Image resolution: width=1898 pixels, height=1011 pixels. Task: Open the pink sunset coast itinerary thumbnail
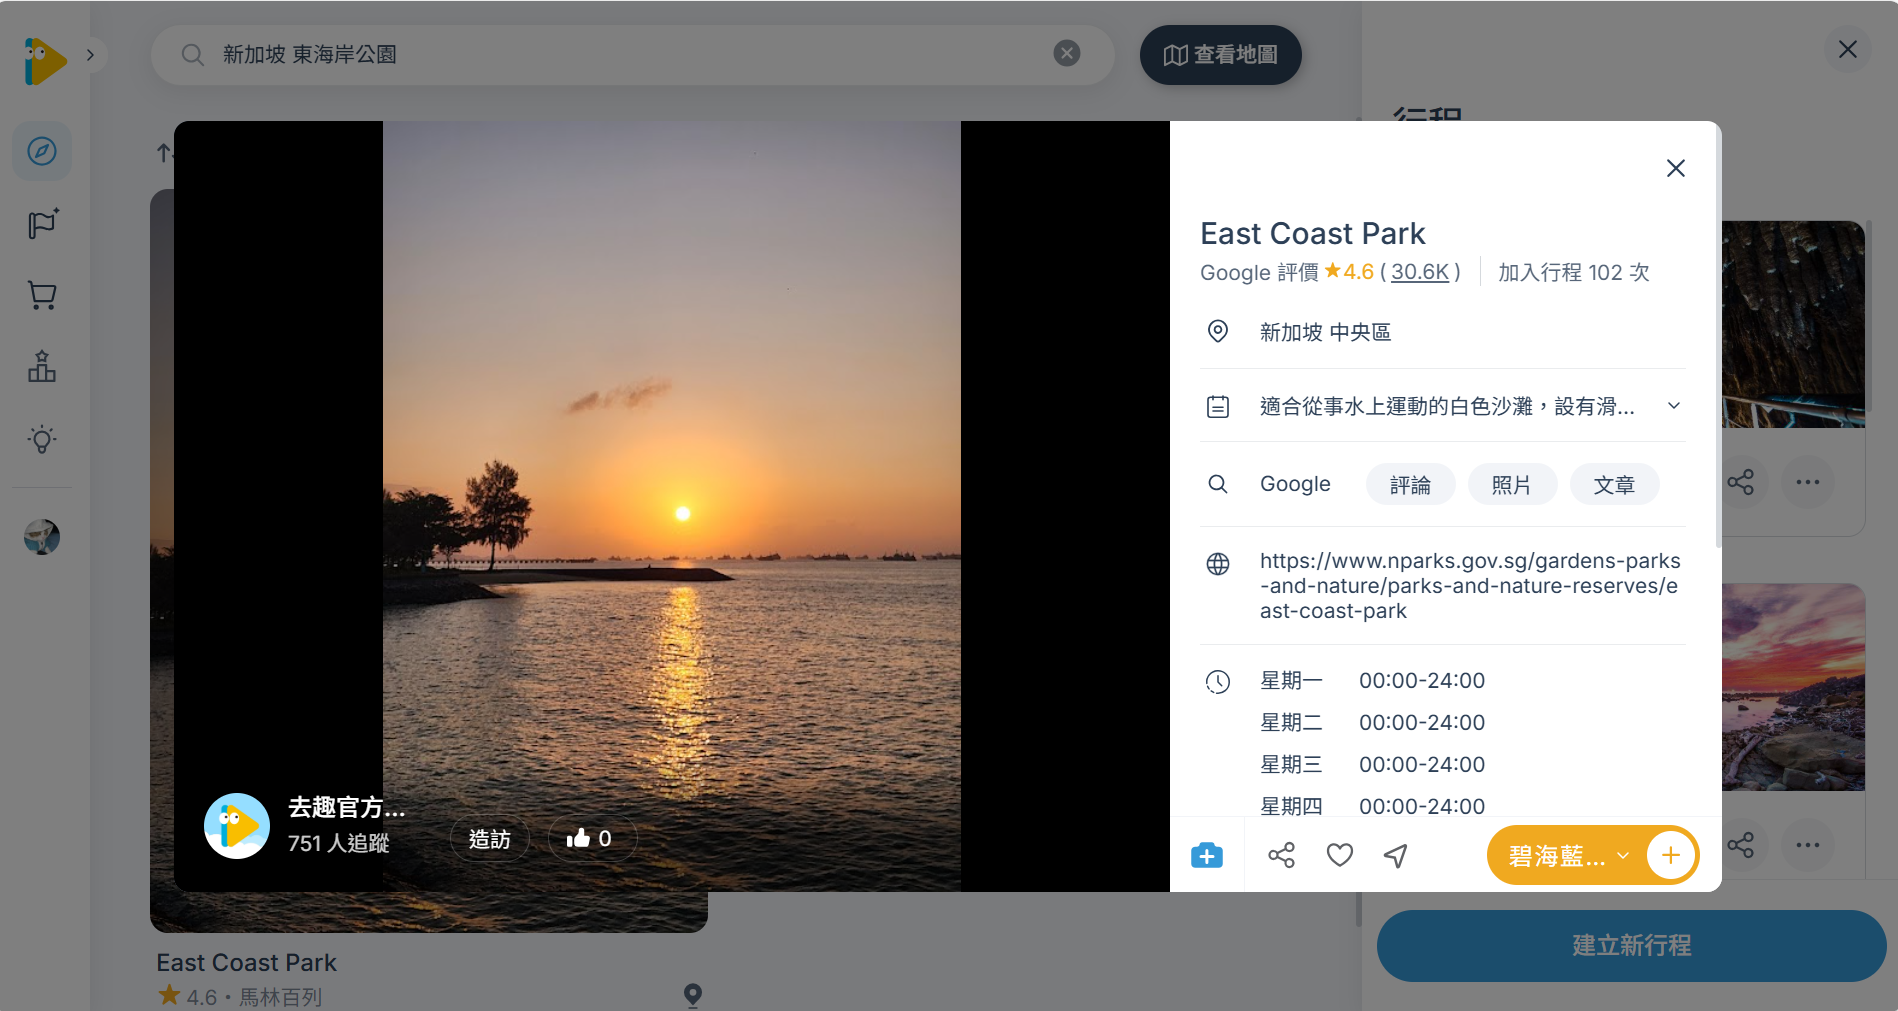click(x=1794, y=687)
